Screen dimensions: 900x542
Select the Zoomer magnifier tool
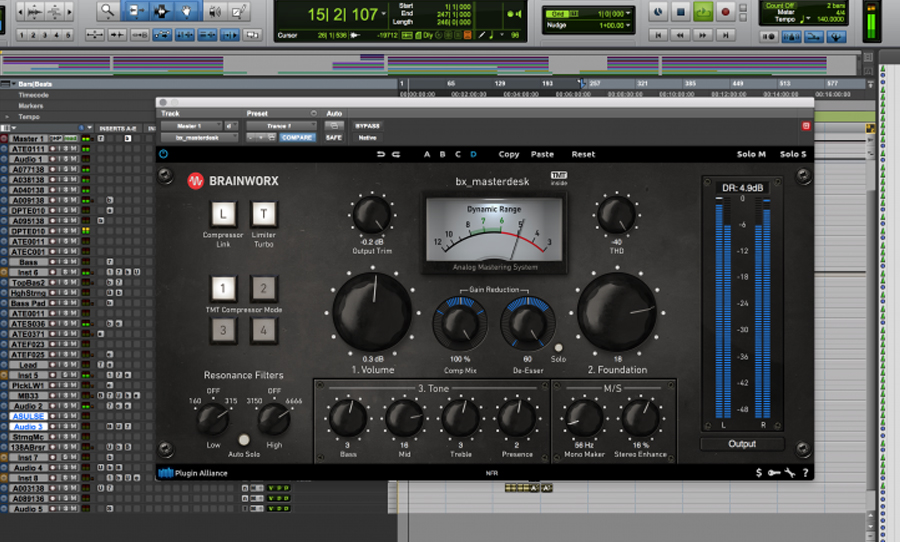108,12
